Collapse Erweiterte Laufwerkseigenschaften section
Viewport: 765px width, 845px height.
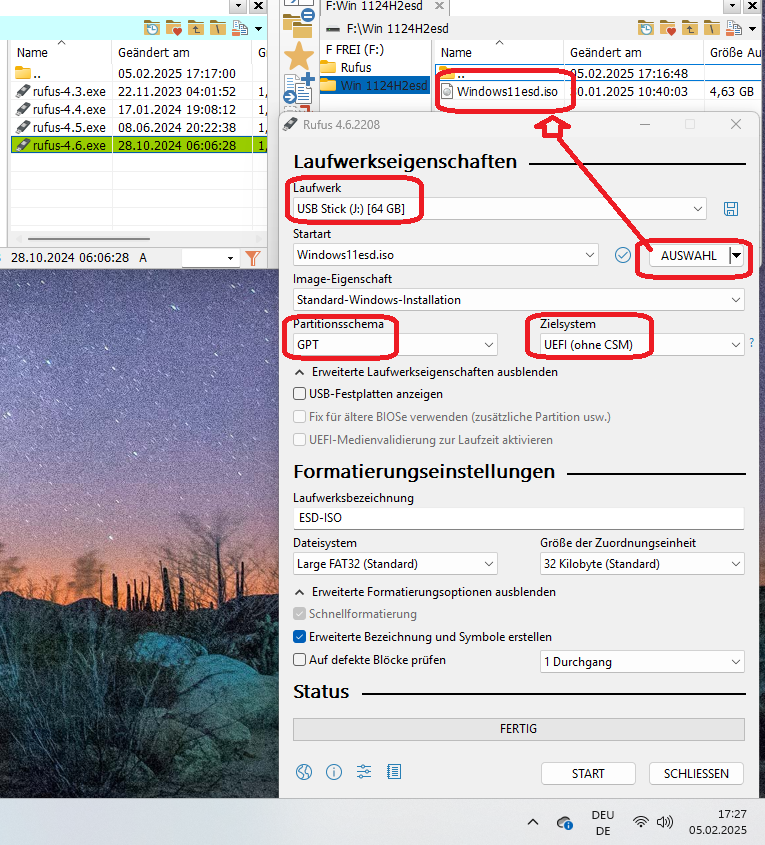pos(300,372)
